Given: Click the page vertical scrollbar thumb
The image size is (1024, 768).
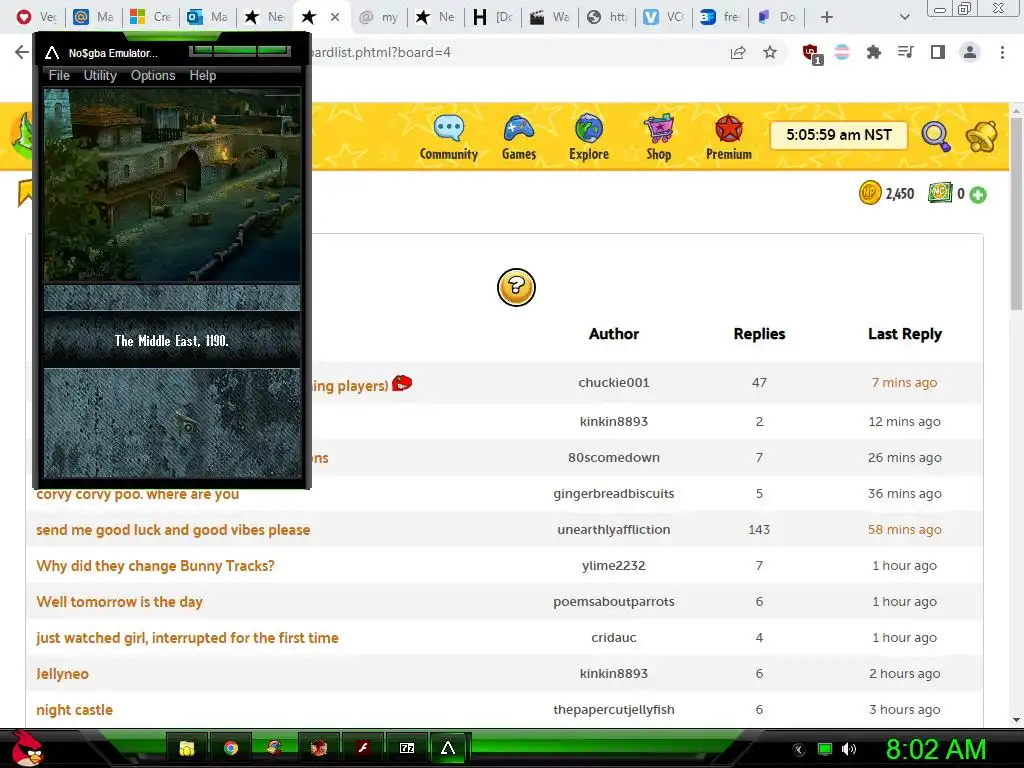Looking at the screenshot, I should 1016,212.
